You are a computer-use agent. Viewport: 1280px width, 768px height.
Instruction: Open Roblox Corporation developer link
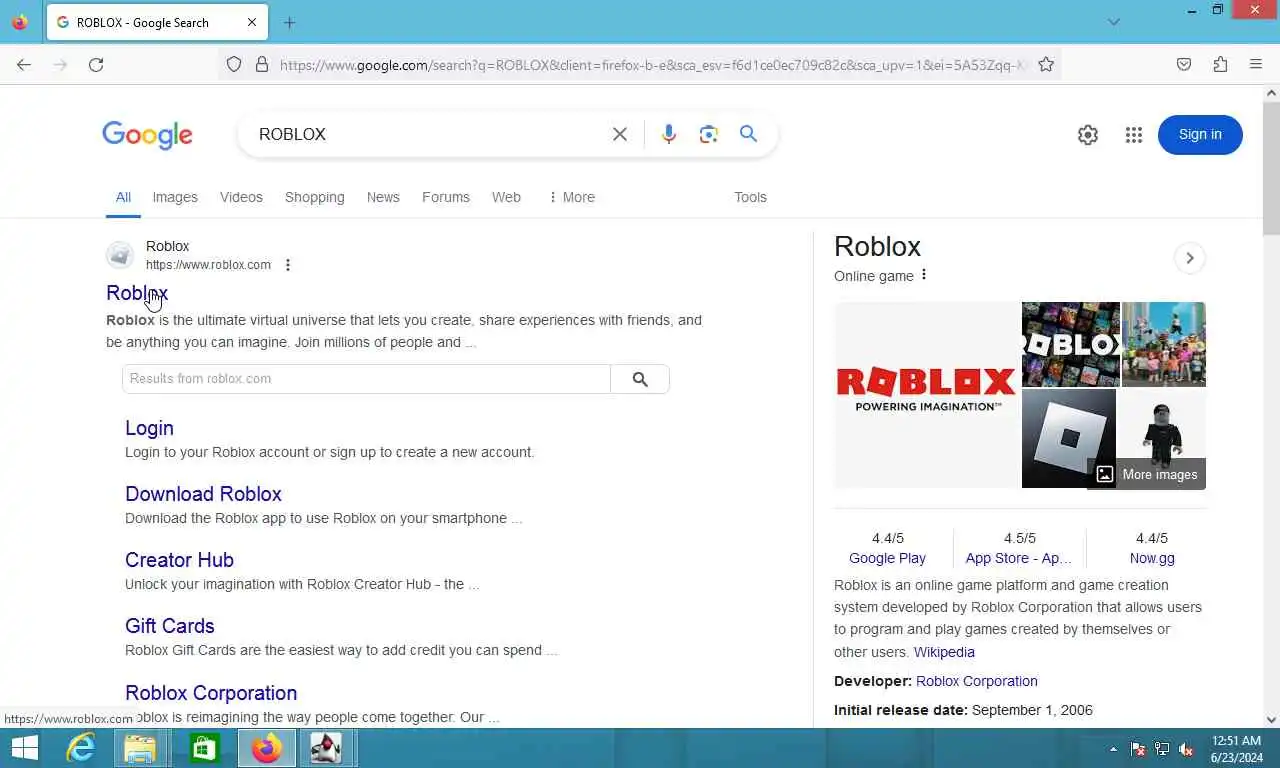[977, 681]
